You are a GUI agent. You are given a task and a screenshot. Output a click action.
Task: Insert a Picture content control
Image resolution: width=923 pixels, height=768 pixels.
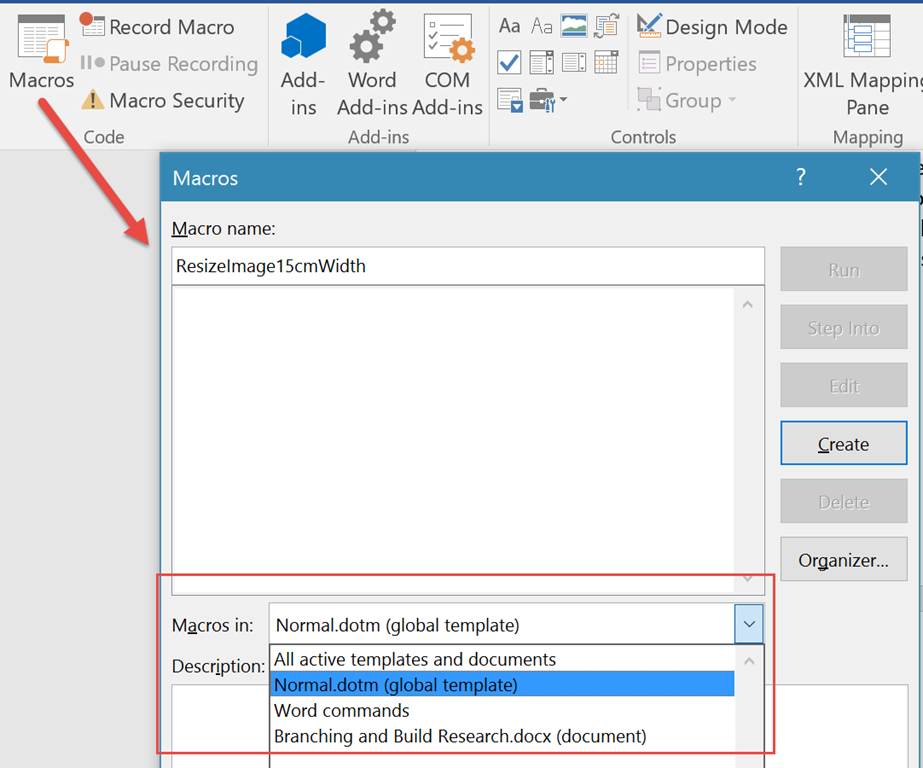click(x=573, y=26)
